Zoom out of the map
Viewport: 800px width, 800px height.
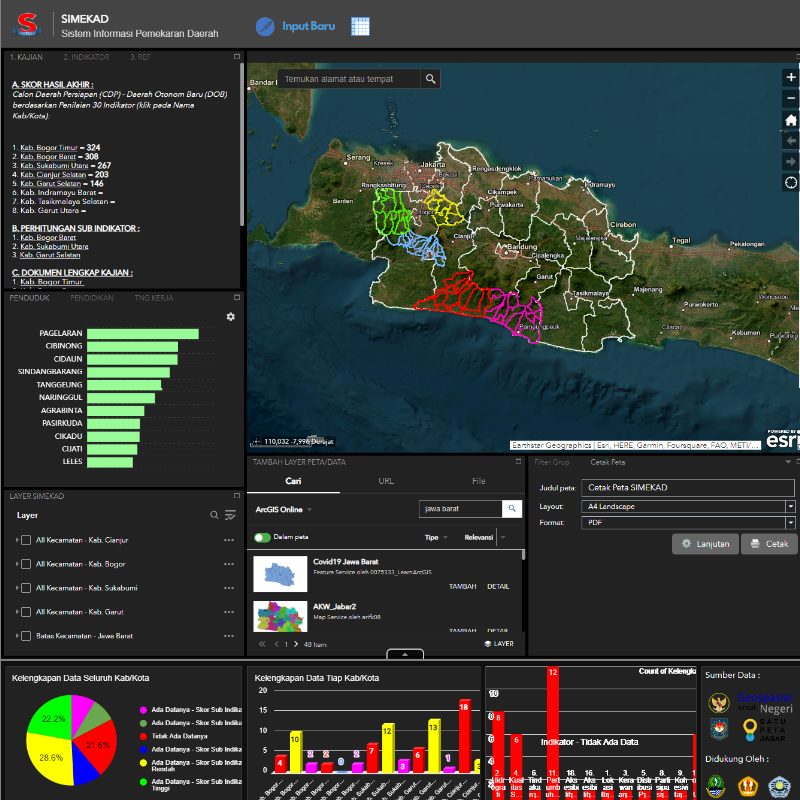coord(790,98)
